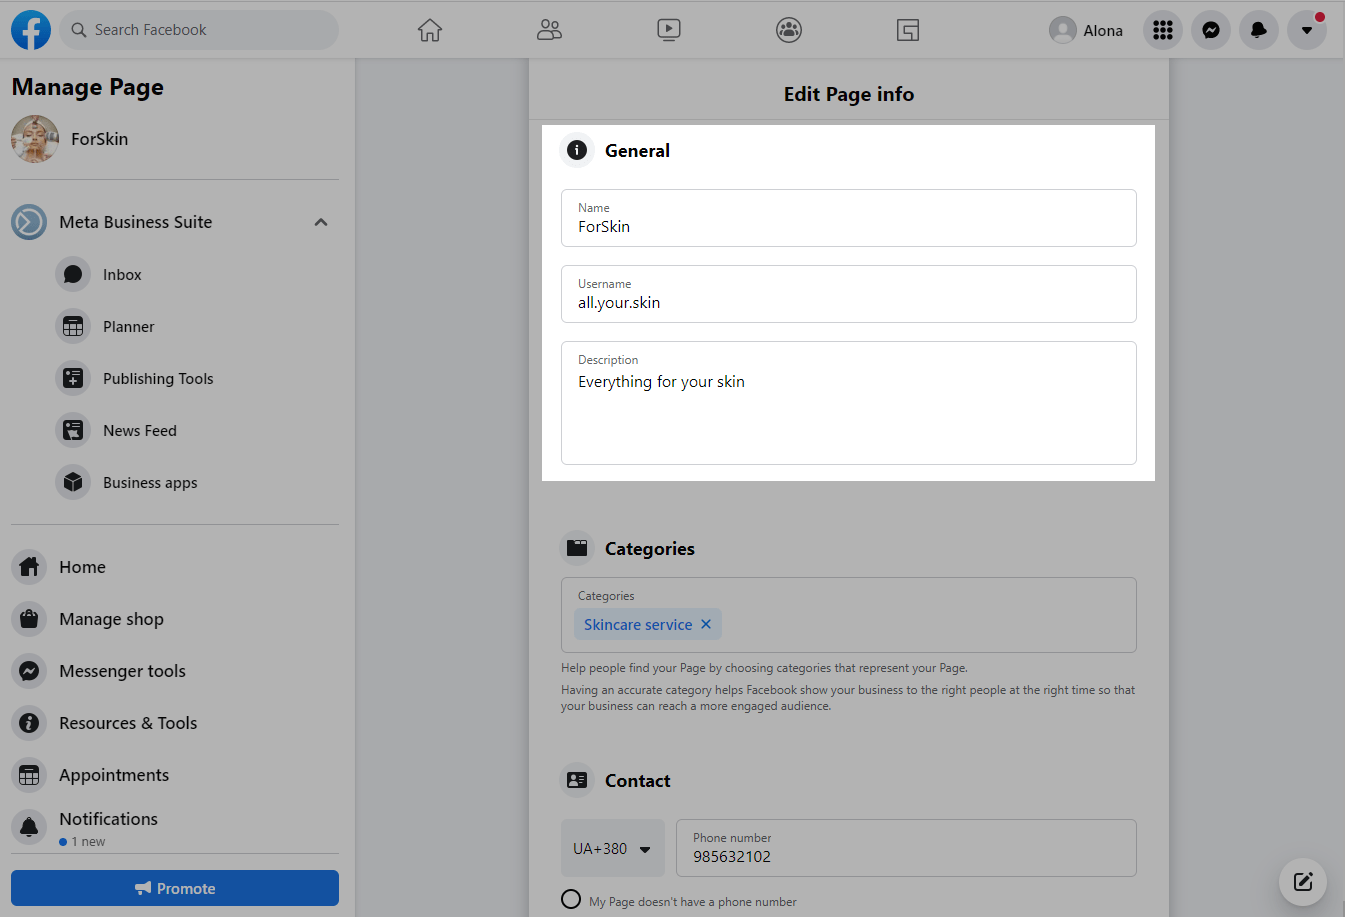
Task: Click the '1 new' notifications text
Action: click(x=88, y=842)
